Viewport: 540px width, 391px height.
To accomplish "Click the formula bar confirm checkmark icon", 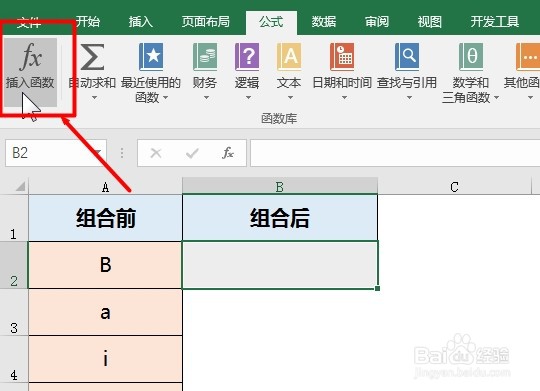I will 192,153.
